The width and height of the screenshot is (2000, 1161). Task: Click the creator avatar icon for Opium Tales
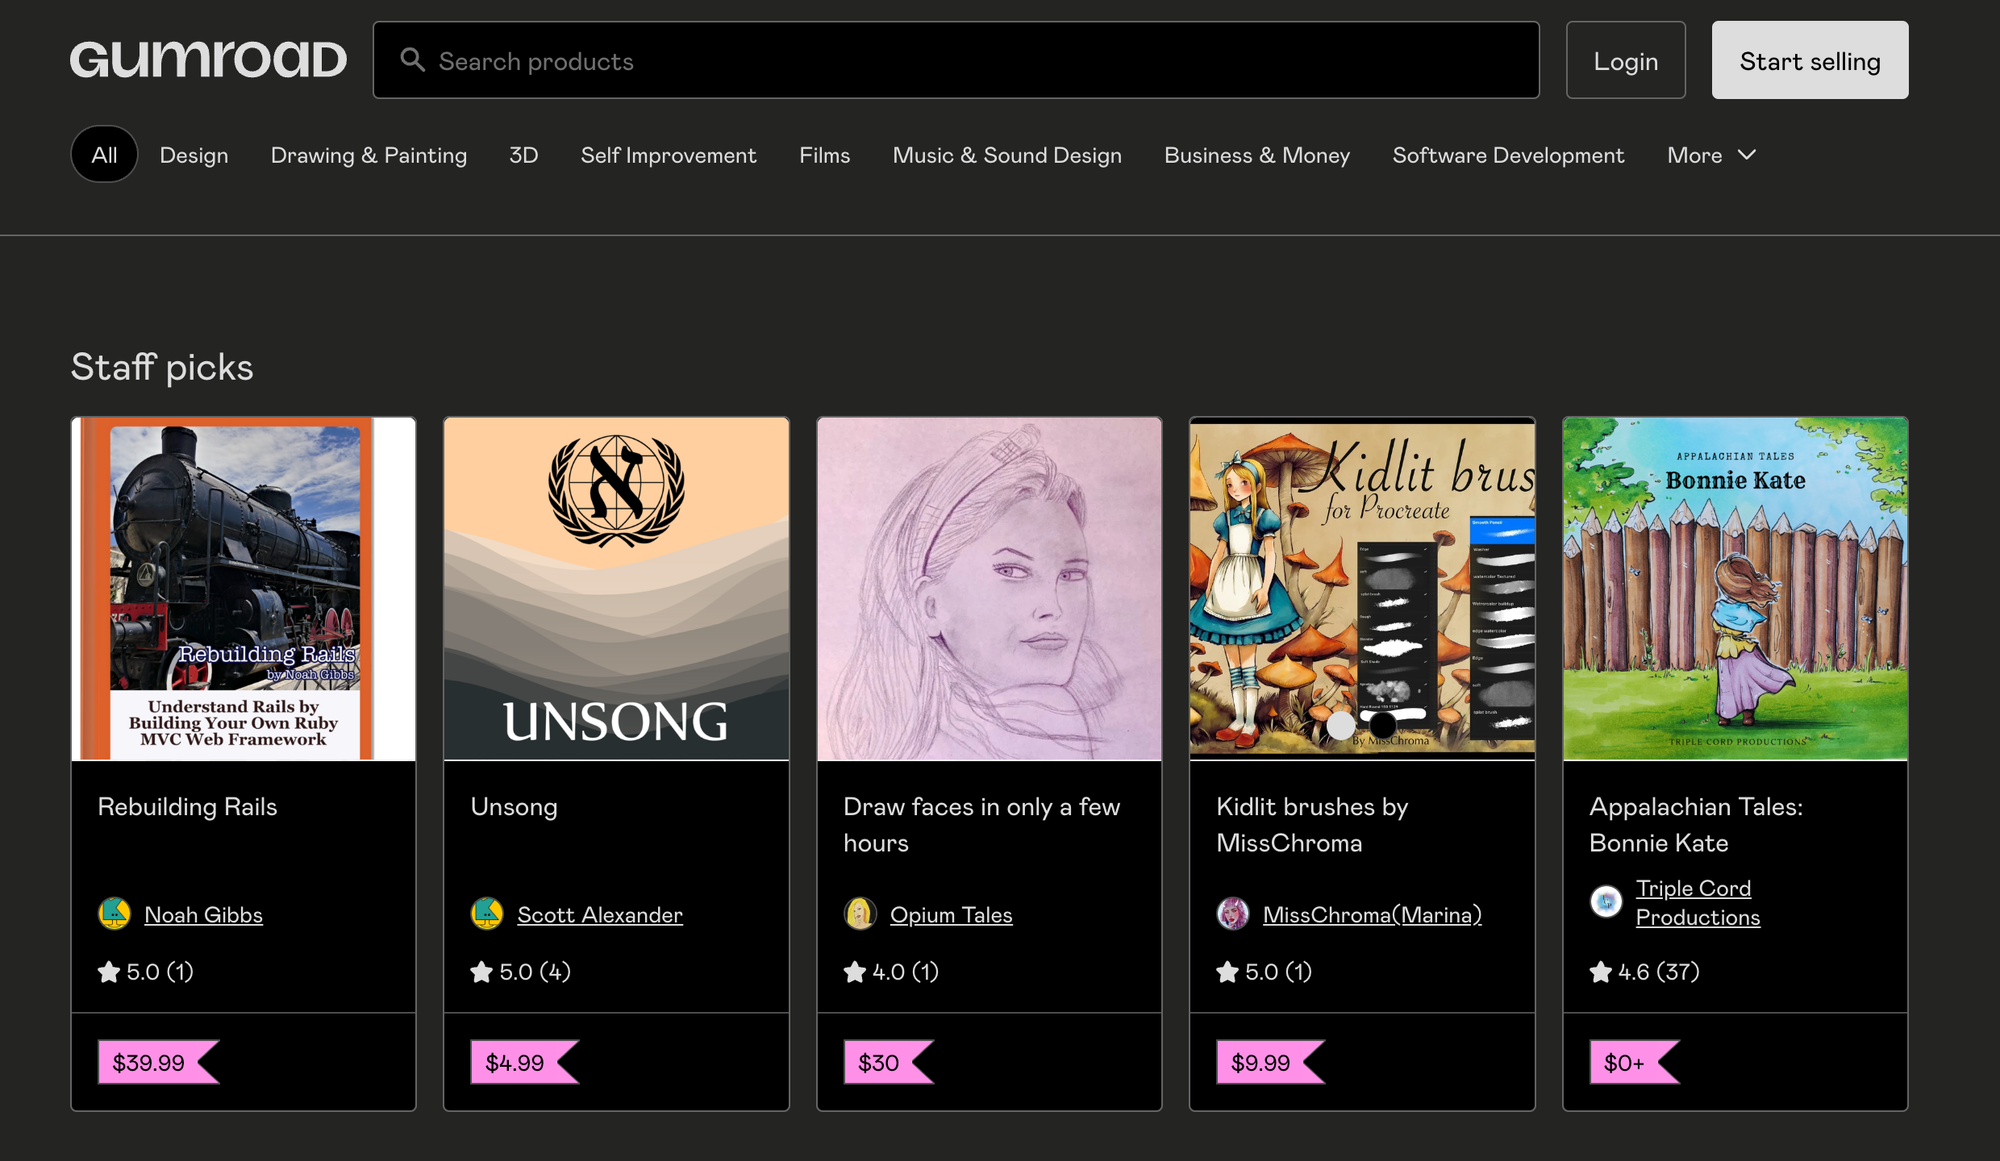pos(858,912)
